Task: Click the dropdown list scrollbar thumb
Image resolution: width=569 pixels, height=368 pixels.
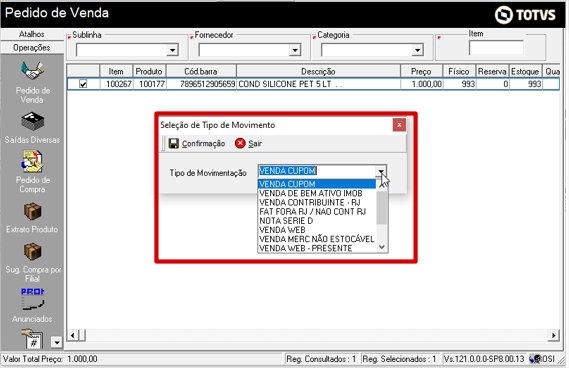Action: [x=382, y=208]
